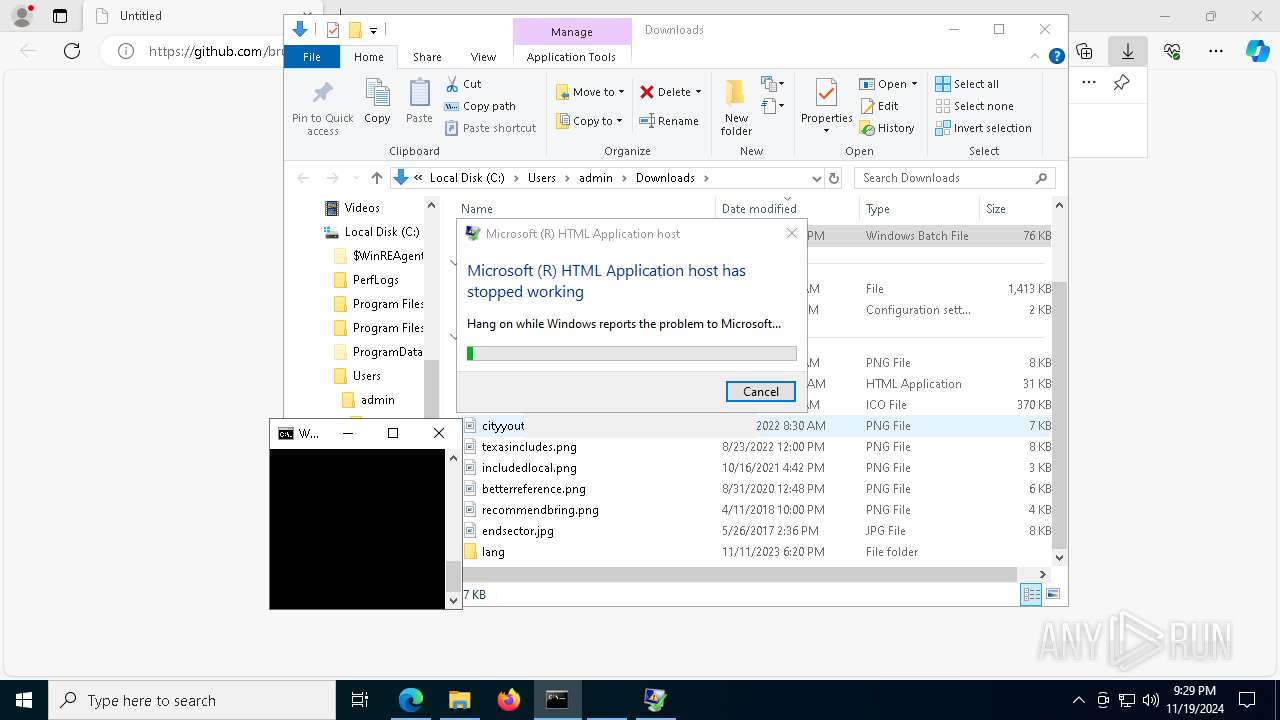Screen dimensions: 1280x720
Task: Sort by Type column header
Action: pos(919,209)
